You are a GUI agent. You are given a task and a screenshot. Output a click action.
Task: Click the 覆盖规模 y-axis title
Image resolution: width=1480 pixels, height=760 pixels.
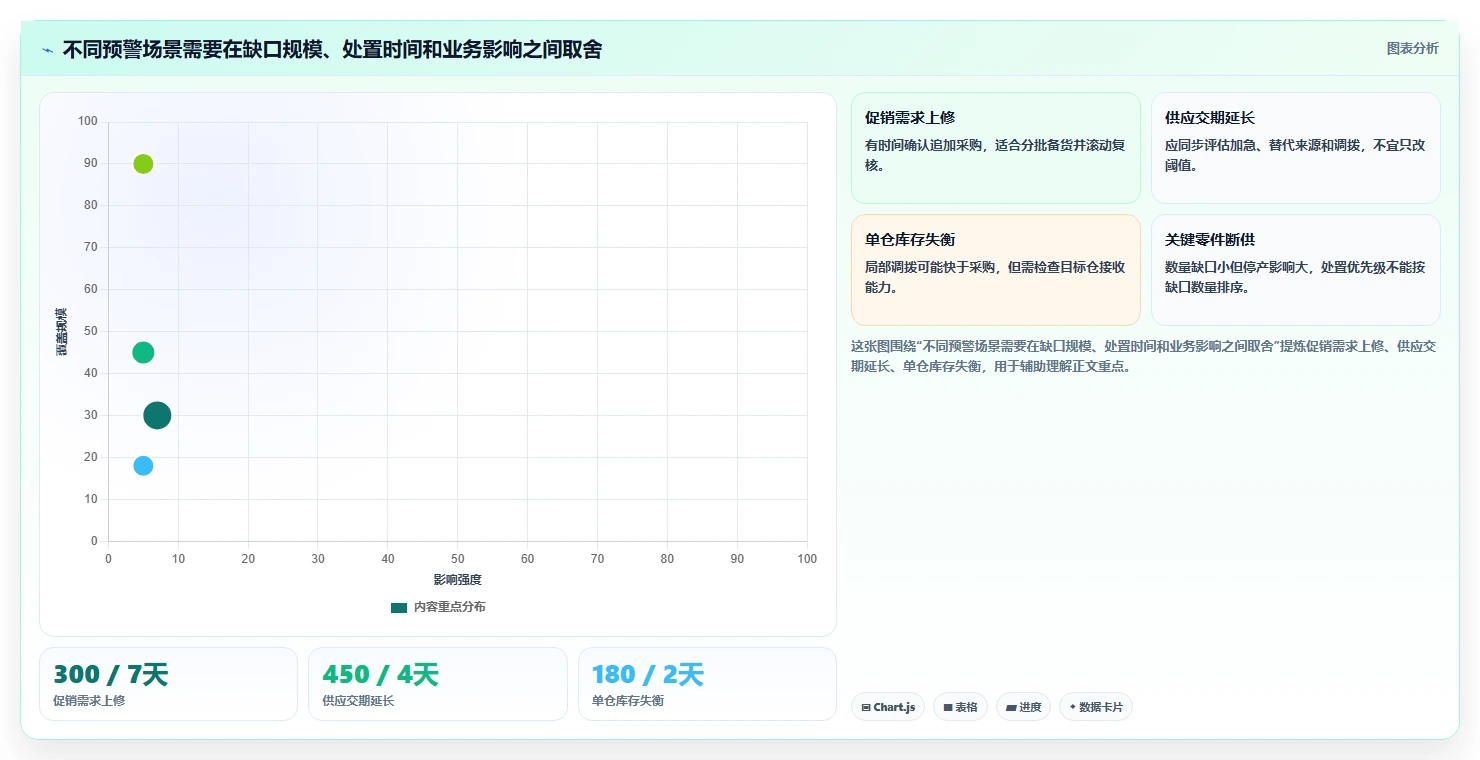tap(61, 332)
